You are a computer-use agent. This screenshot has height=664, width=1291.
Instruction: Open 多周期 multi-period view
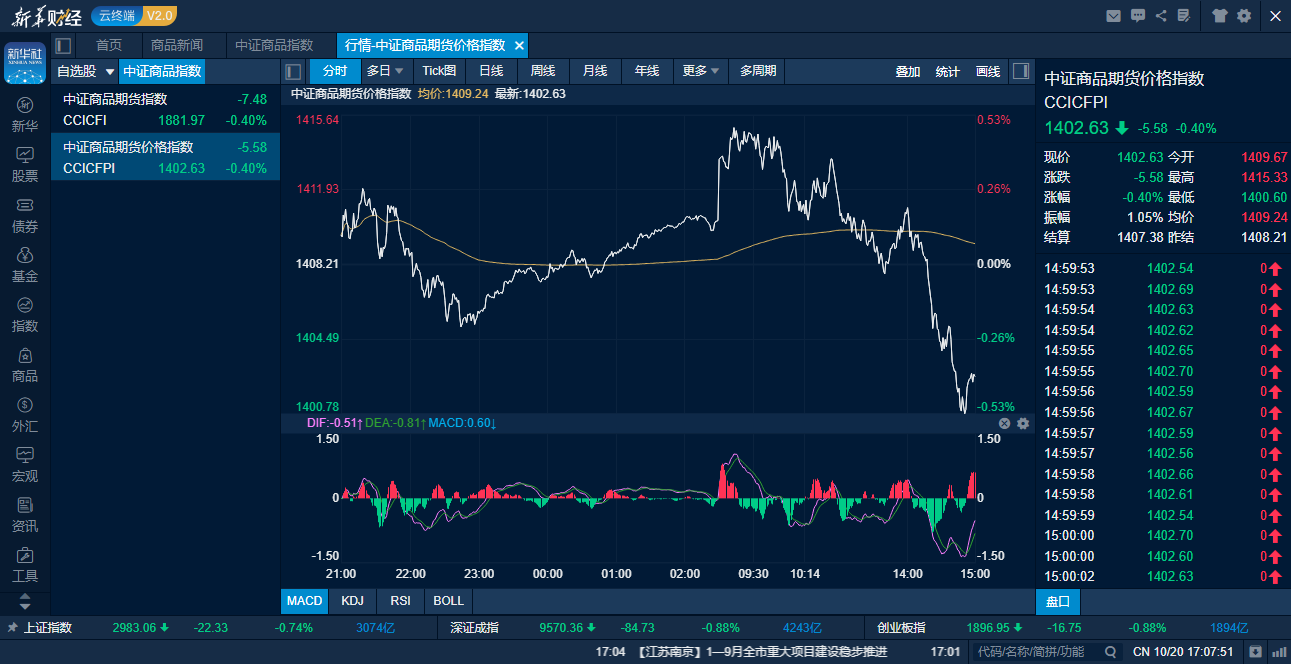(757, 71)
